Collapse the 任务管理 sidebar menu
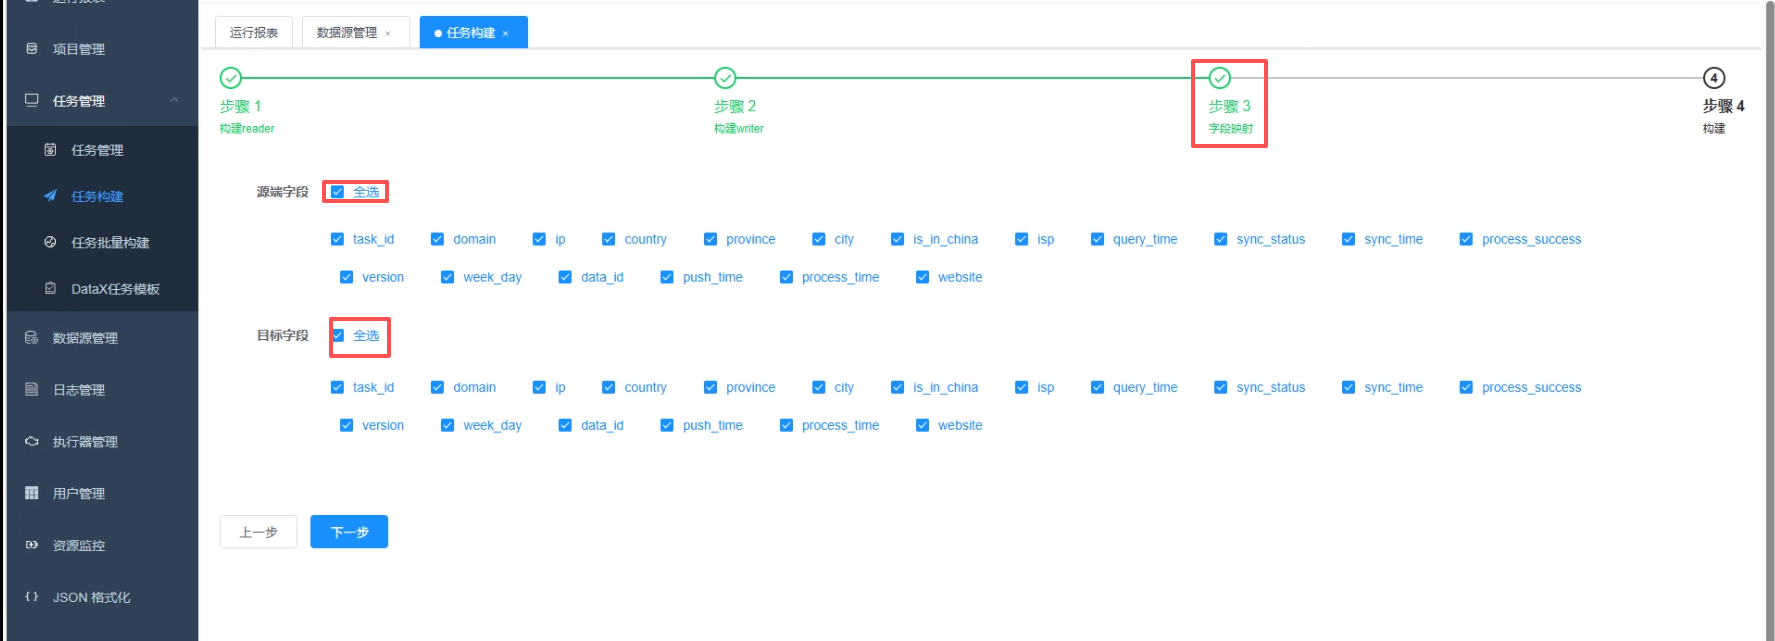Screen dimensions: 1775x641 click(x=174, y=101)
